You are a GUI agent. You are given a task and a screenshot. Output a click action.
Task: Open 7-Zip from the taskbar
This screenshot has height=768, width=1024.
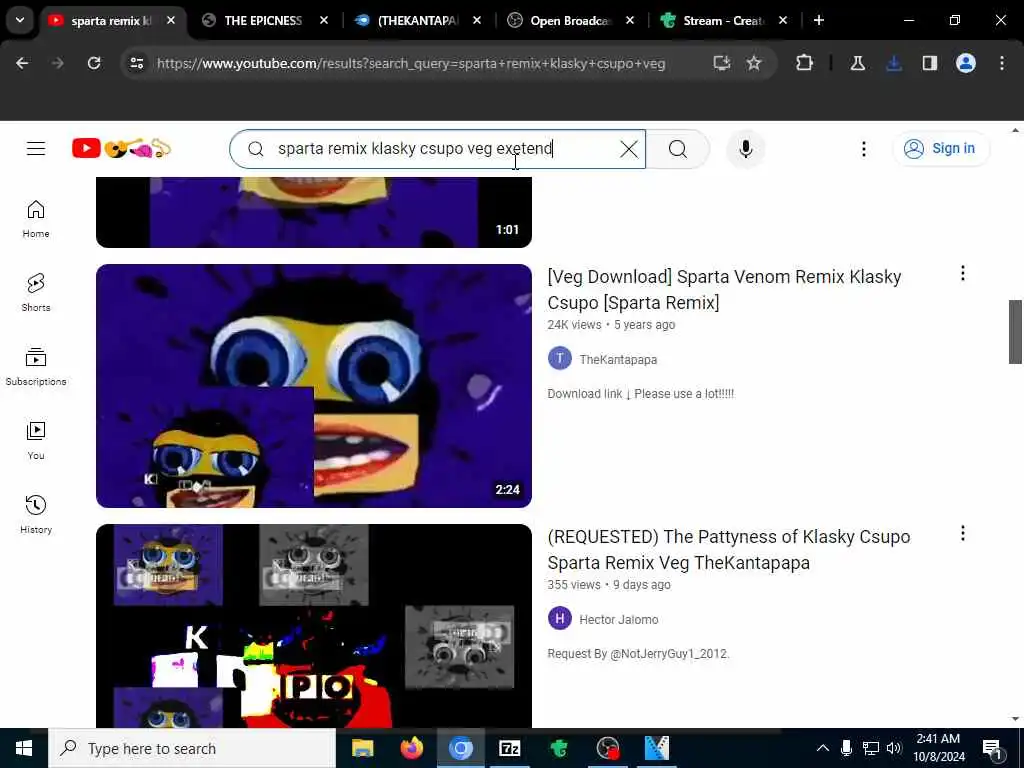click(x=509, y=748)
